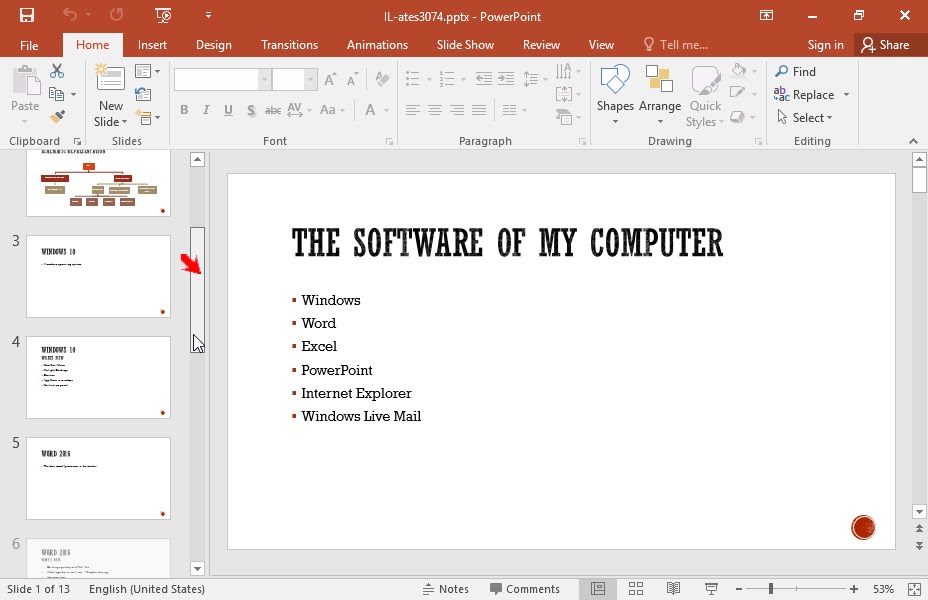Open the View tab
Screen dimensions: 928x600
coord(601,45)
